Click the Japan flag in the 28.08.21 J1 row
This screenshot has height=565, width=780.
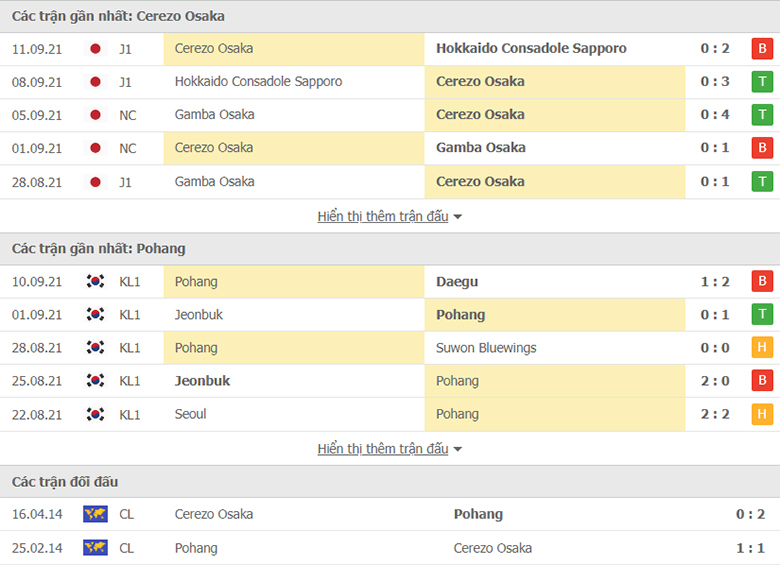[x=95, y=182]
